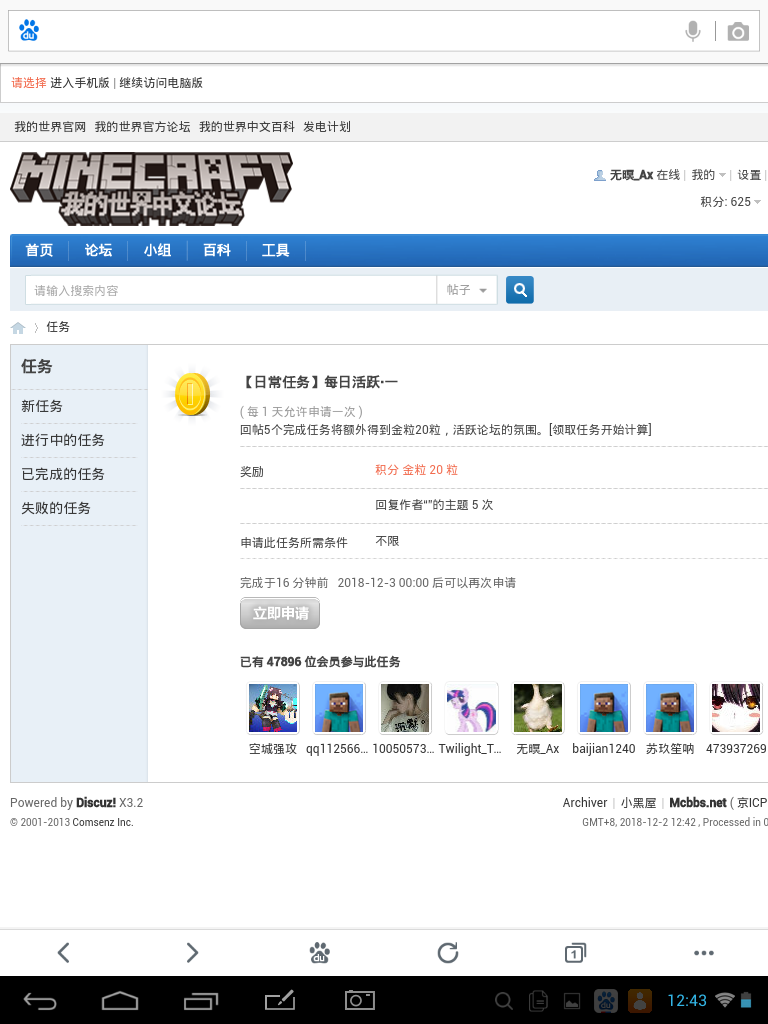Viewport: 768px width, 1024px height.
Task: Open 我的世界官网 link
Action: pyautogui.click(x=50, y=127)
